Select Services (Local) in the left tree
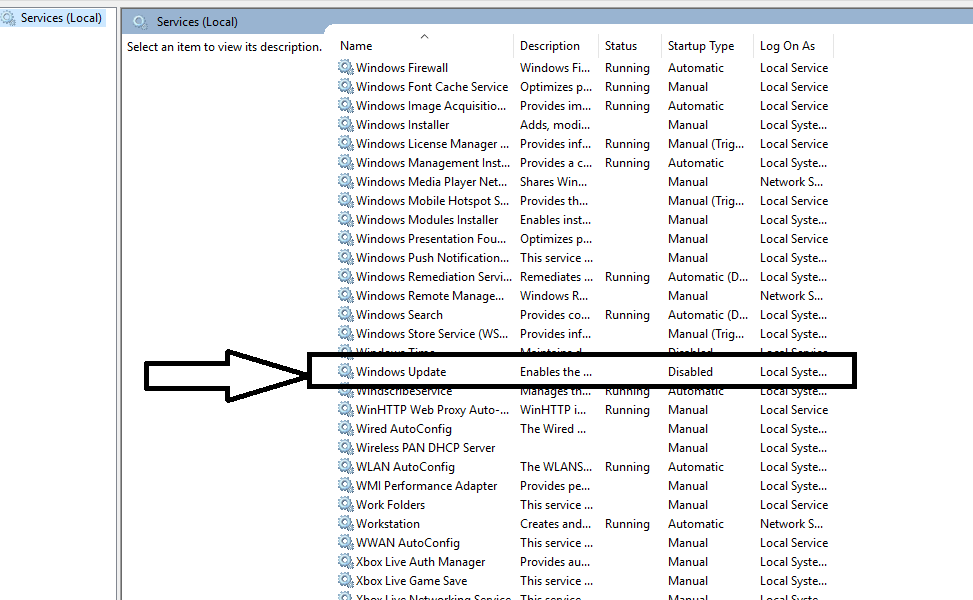Image resolution: width=973 pixels, height=600 pixels. click(x=61, y=18)
